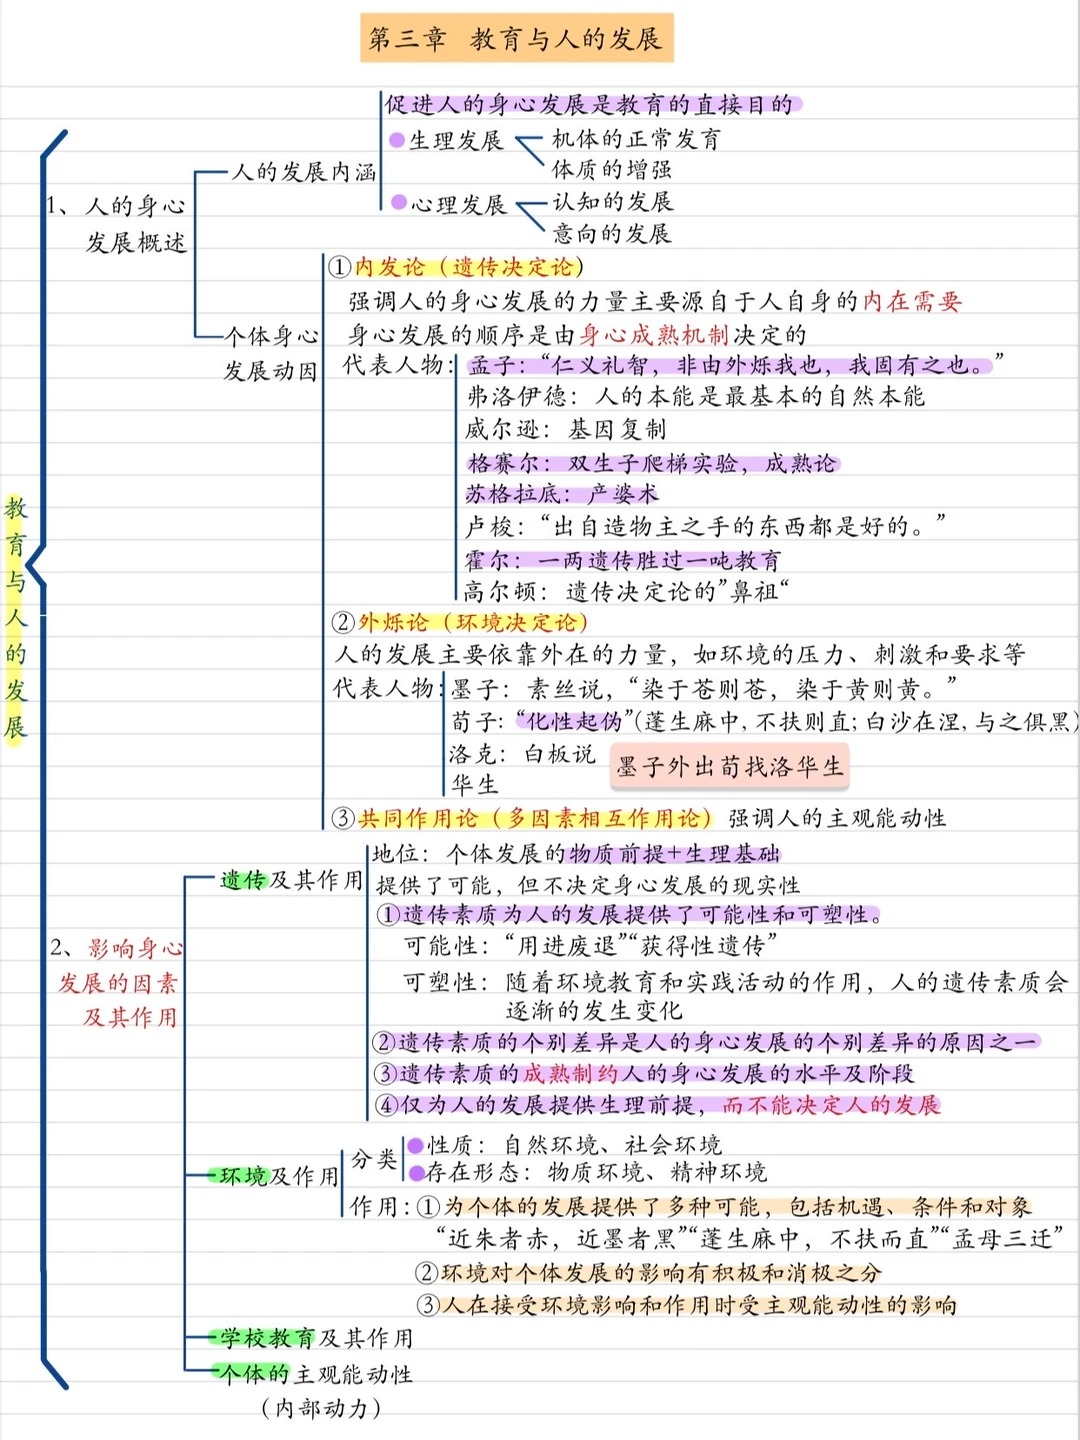This screenshot has width=1080, height=1440.
Task: Select the vertical root node 教育与人的发展
Action: (15, 617)
